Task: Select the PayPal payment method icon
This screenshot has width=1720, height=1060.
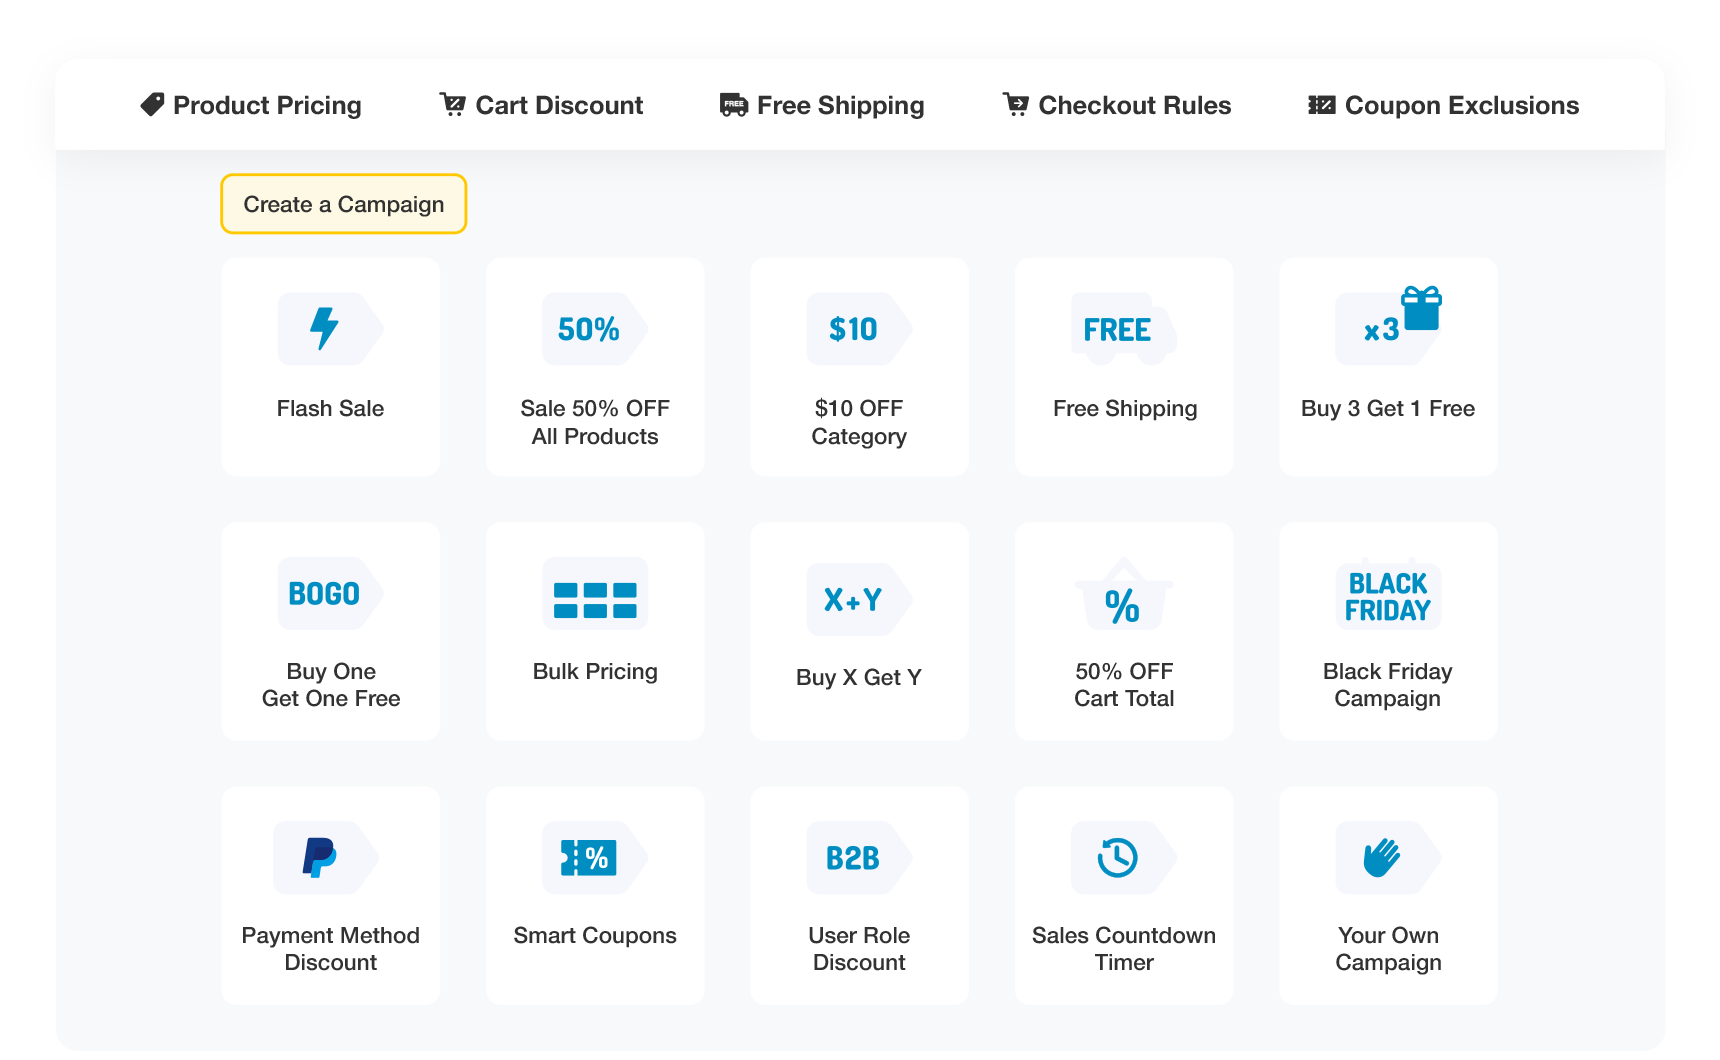Action: (x=326, y=857)
